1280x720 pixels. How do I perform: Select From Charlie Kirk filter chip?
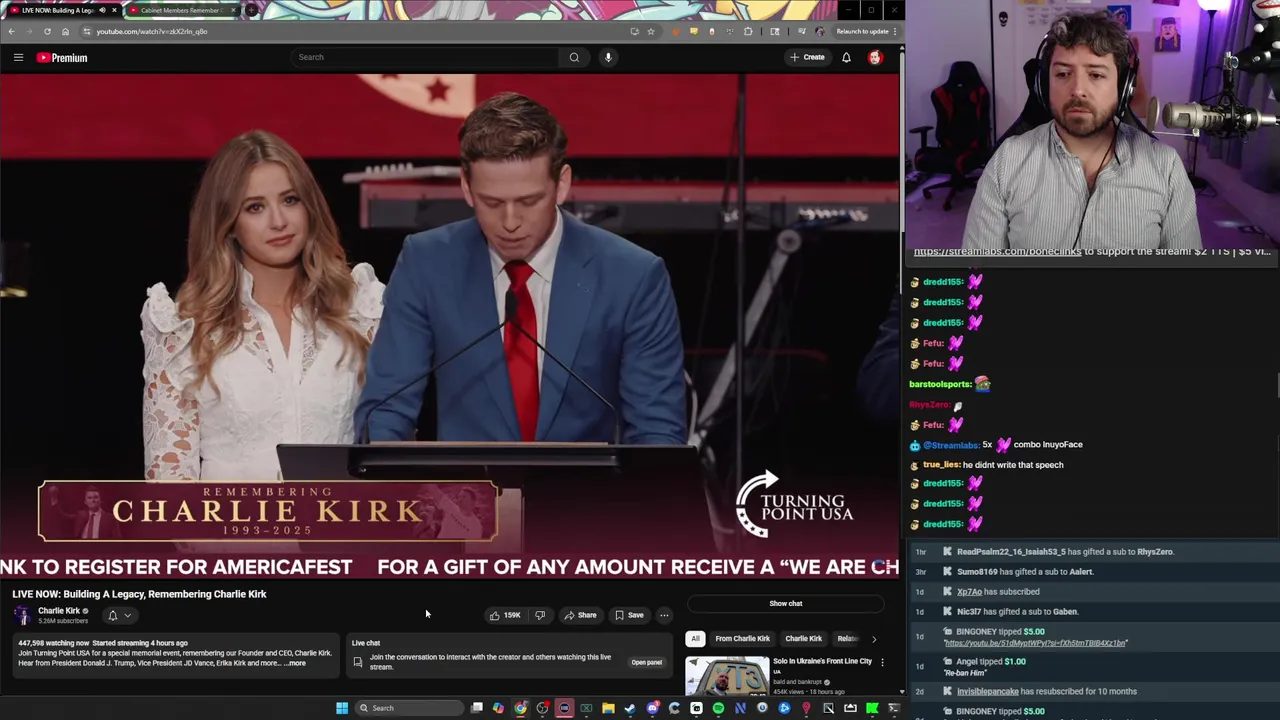[742, 638]
